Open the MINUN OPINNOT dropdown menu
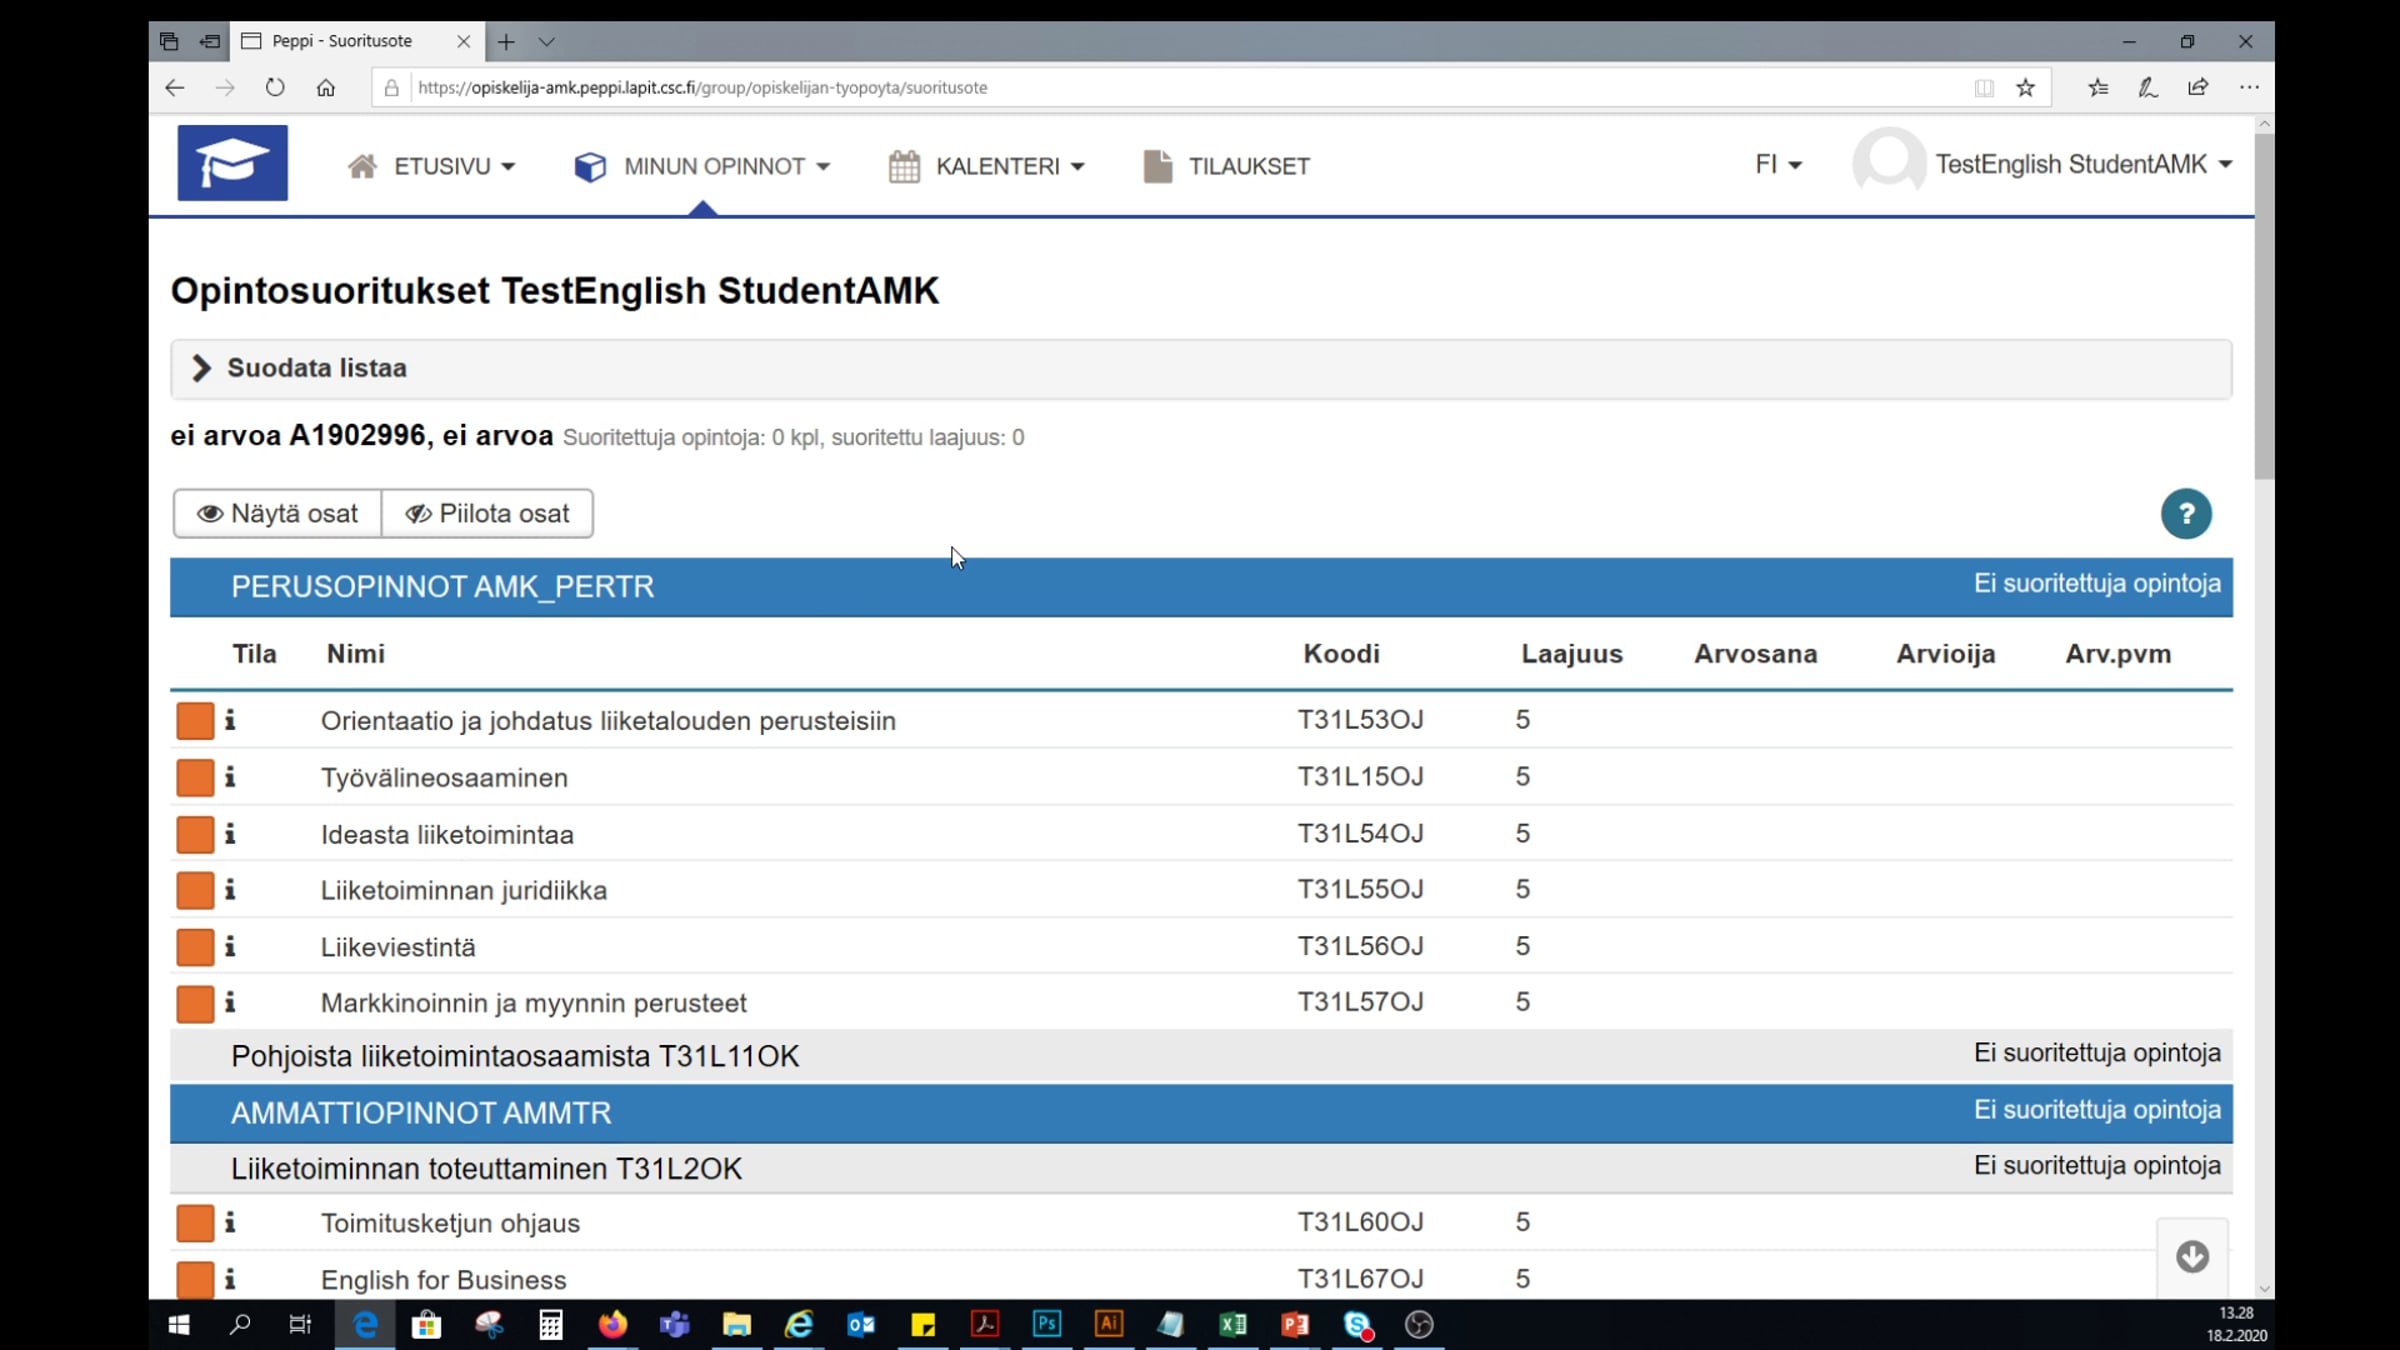 click(702, 166)
